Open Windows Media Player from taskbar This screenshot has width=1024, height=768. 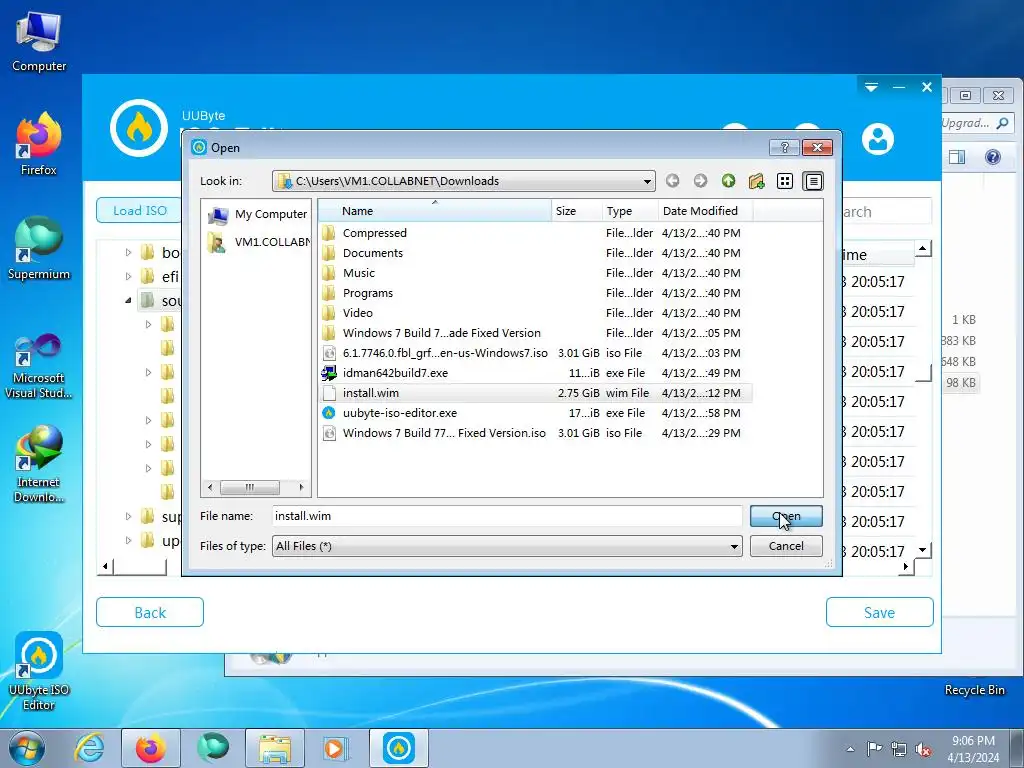coord(336,748)
